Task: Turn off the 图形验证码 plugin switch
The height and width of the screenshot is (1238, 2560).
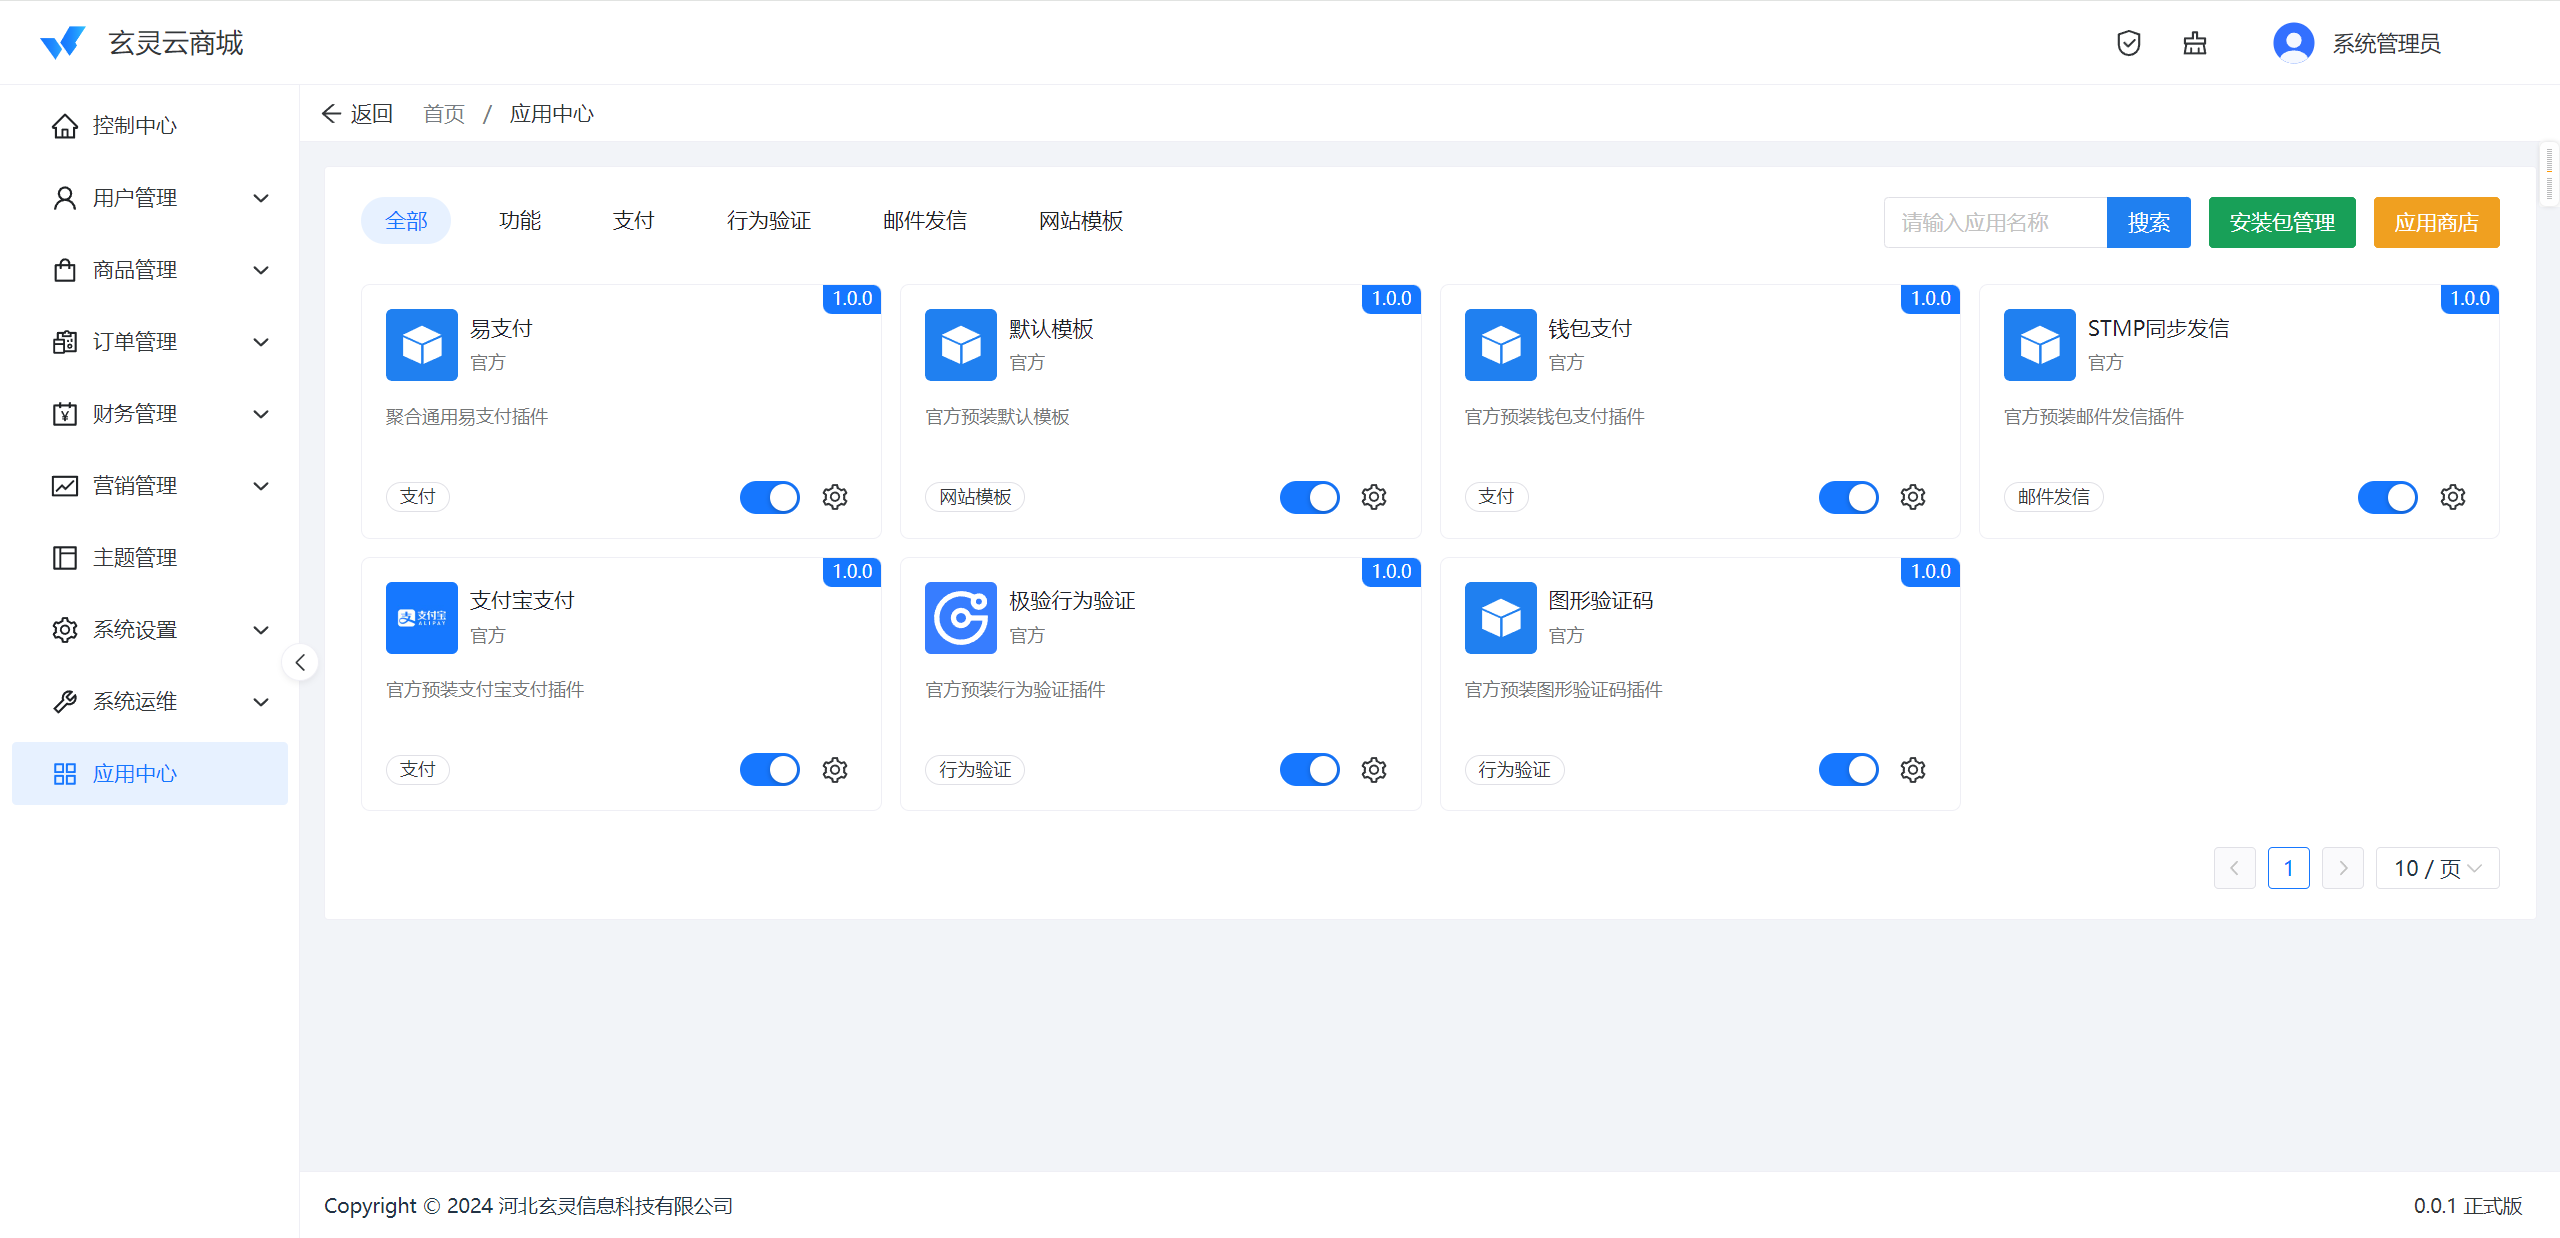Action: pos(1848,770)
